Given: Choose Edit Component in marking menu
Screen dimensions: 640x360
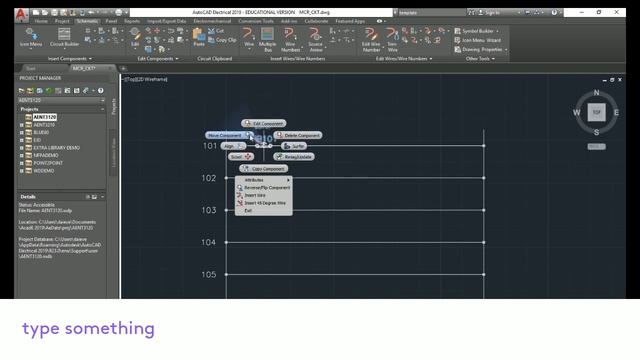Looking at the screenshot, I should (264, 123).
